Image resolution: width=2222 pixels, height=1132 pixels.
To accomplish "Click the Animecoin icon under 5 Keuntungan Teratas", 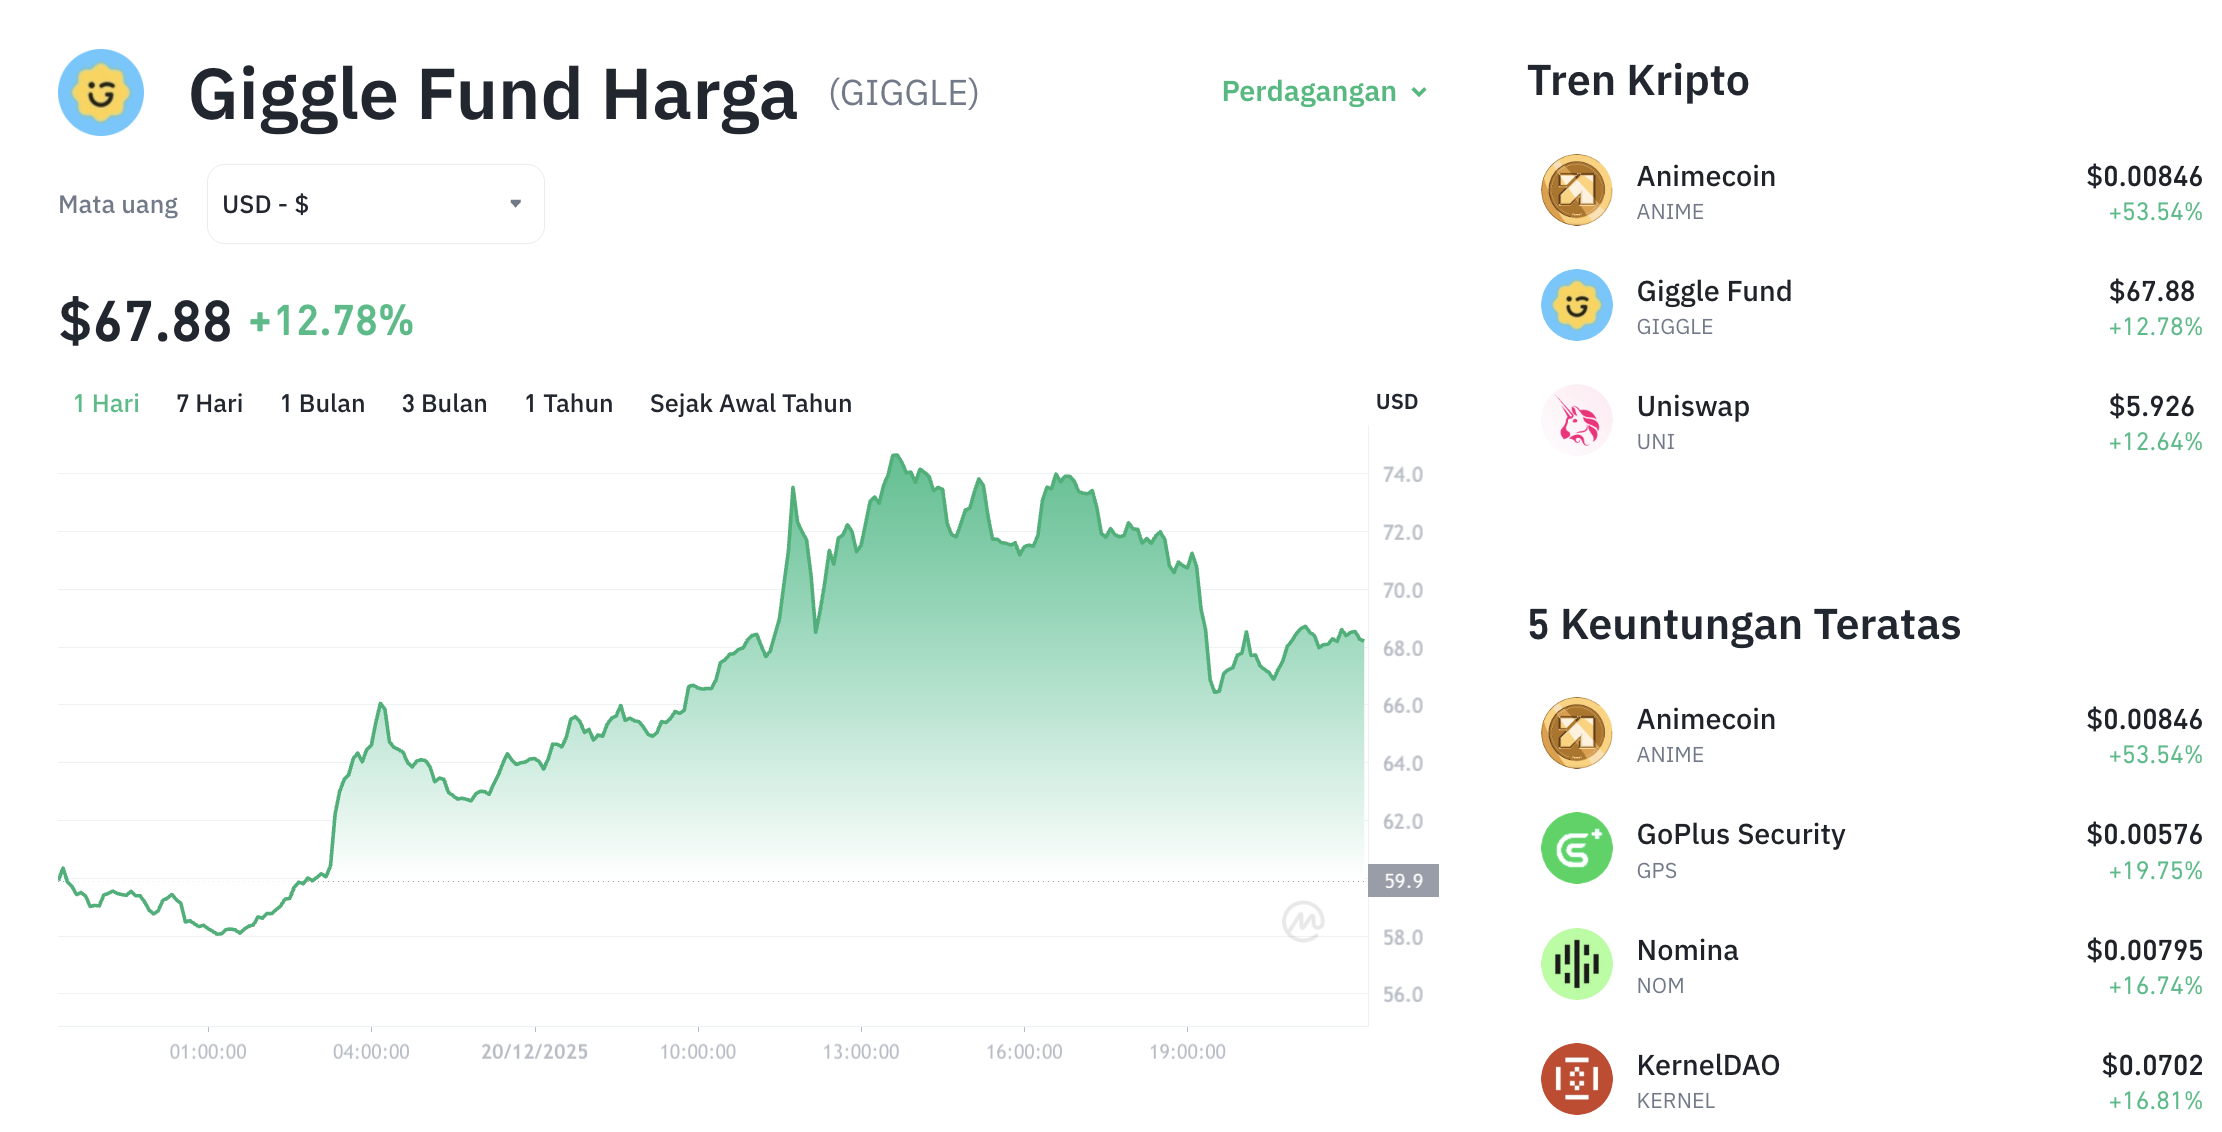I will coord(1578,733).
